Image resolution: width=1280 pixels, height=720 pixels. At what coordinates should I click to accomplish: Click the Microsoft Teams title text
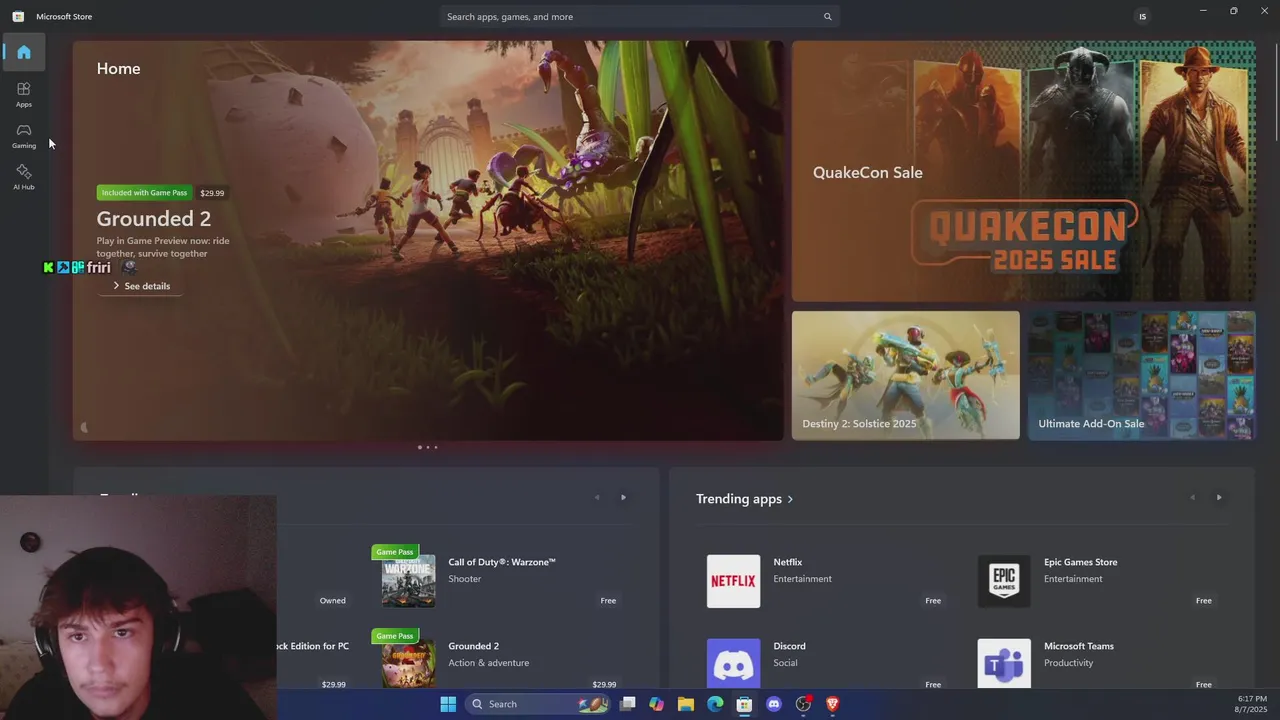(1079, 646)
